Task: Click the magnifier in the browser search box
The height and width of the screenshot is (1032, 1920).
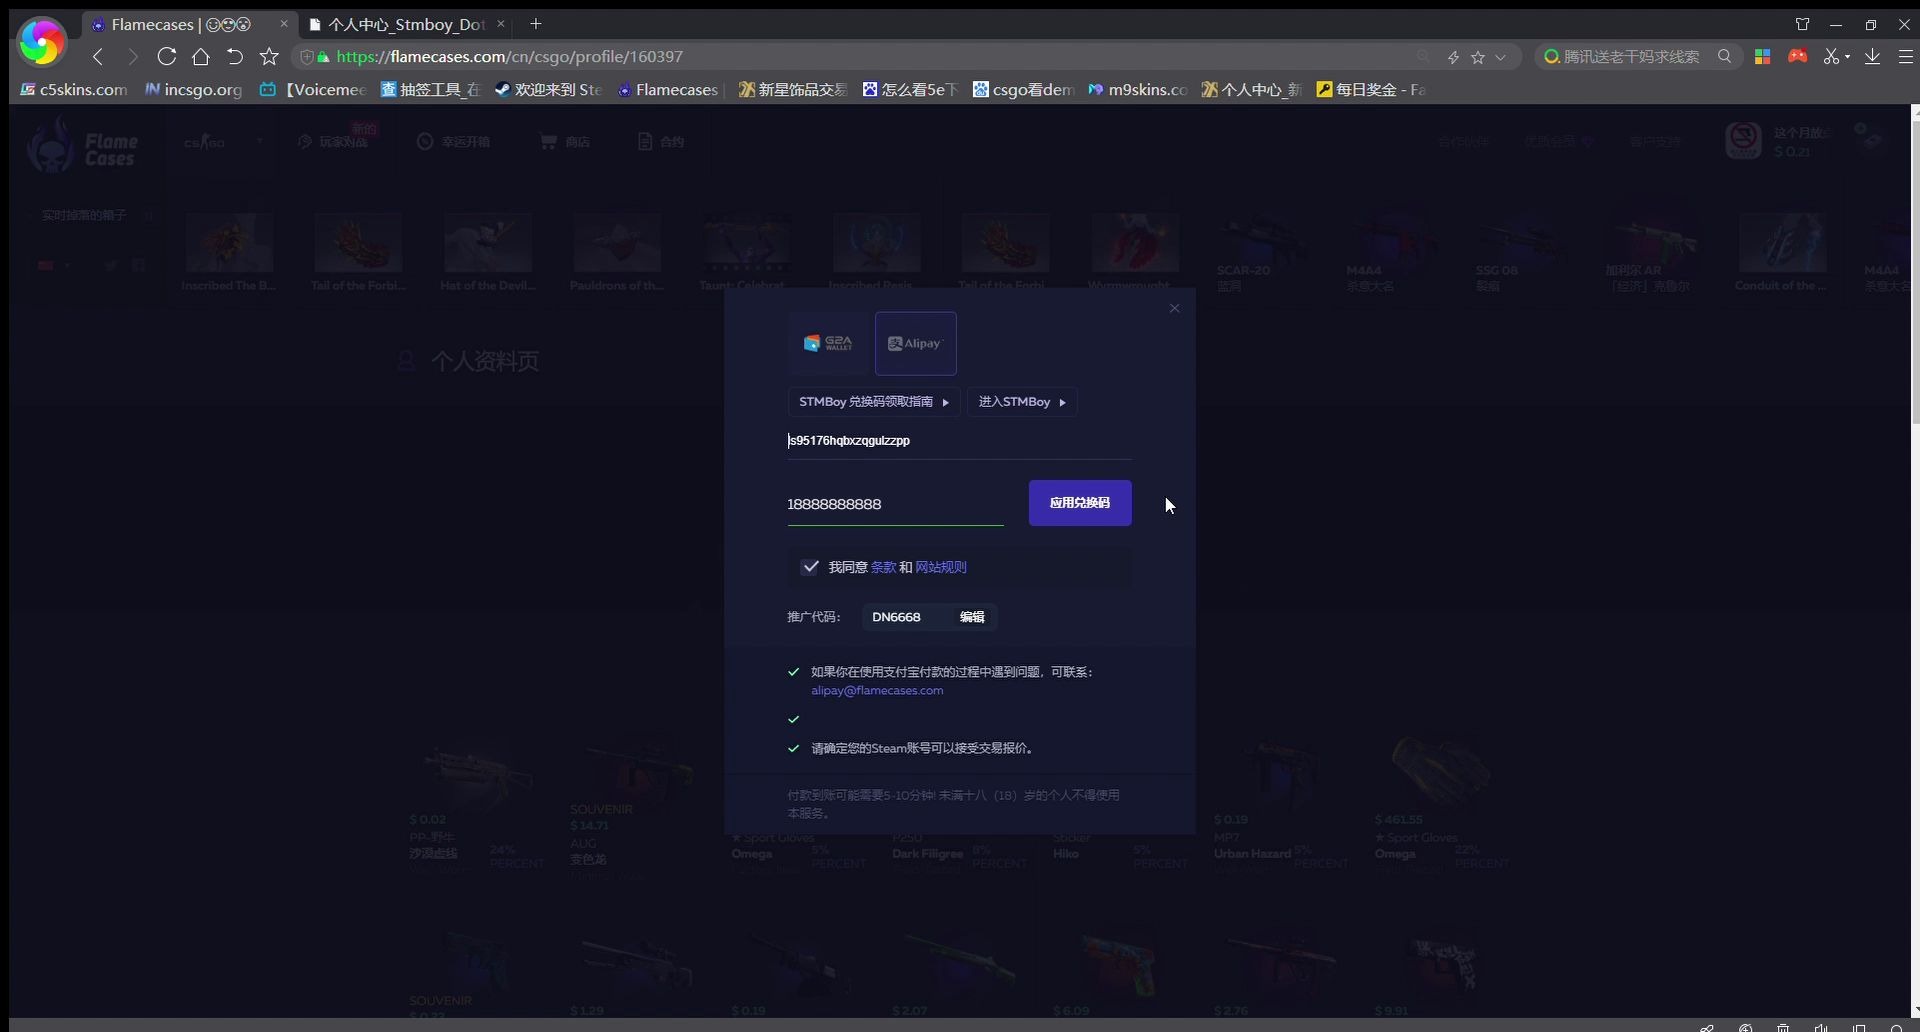Action: (x=1724, y=57)
